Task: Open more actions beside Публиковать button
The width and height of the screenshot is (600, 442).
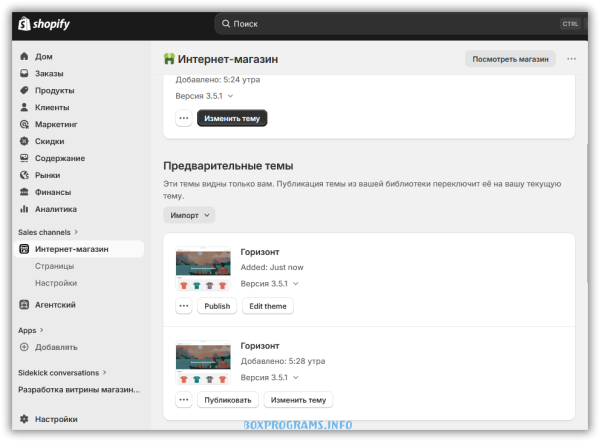Action: pos(184,400)
